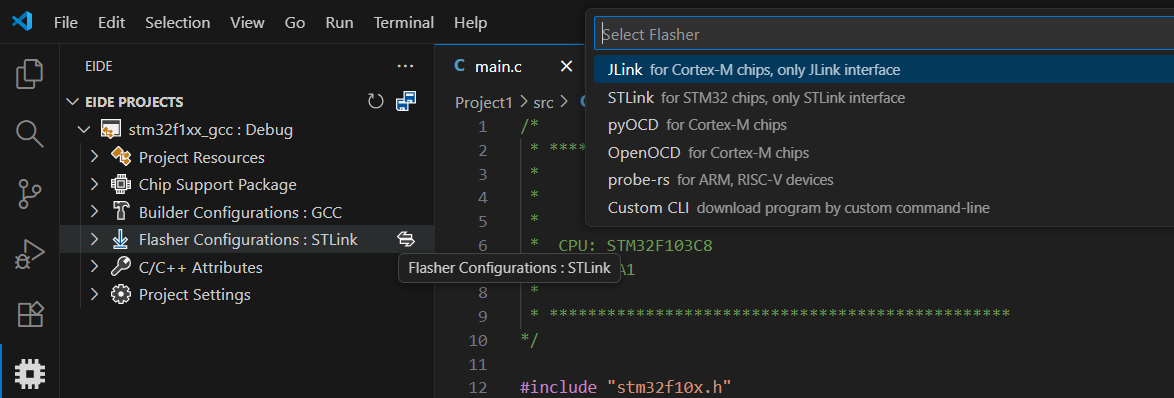The height and width of the screenshot is (398, 1174).
Task: Open the Explorer view in activity bar
Action: point(29,73)
